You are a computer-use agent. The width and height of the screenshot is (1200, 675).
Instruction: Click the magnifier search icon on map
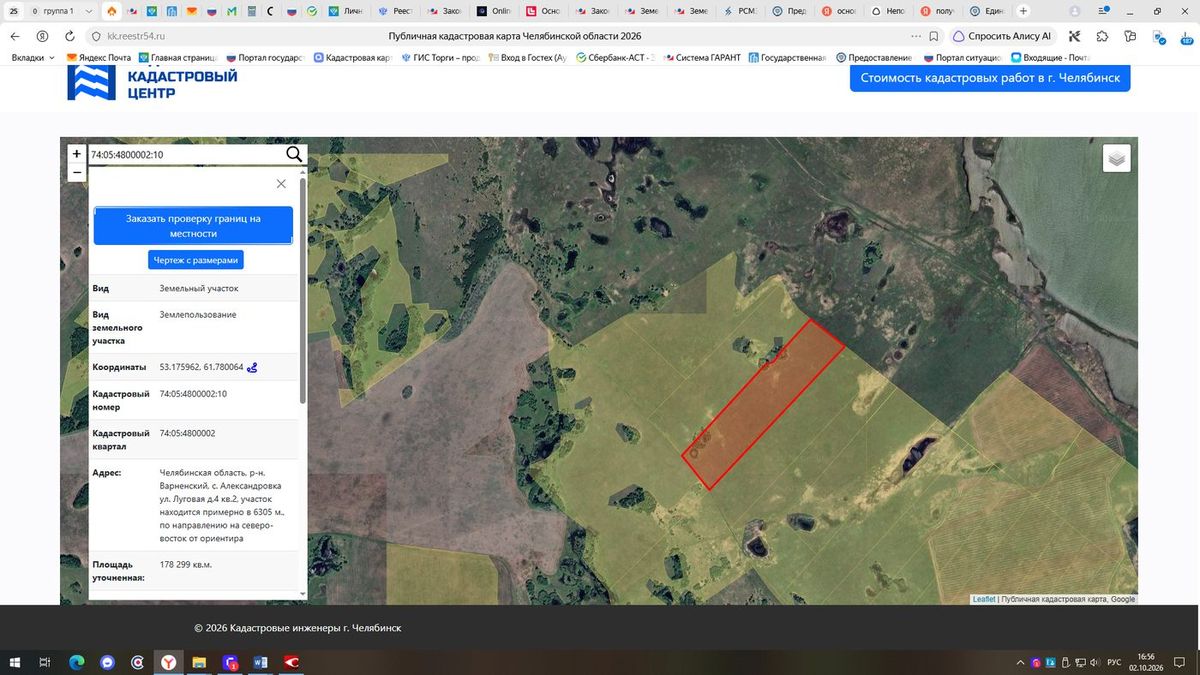click(294, 154)
